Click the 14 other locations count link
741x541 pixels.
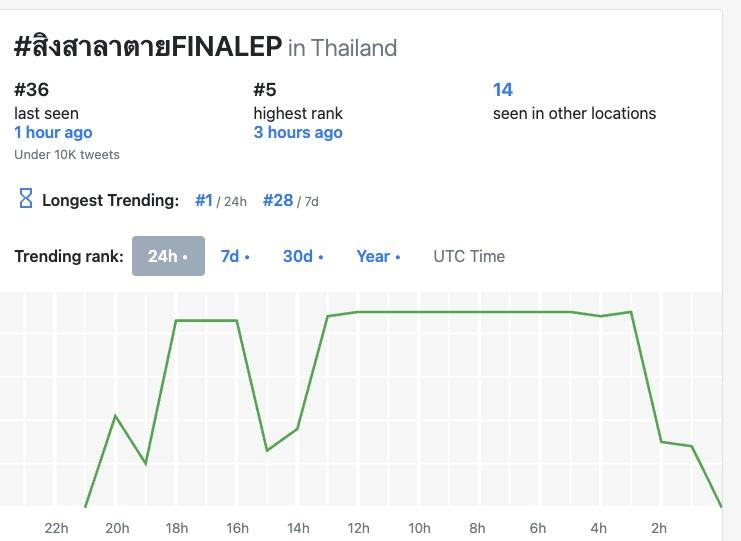click(x=503, y=90)
